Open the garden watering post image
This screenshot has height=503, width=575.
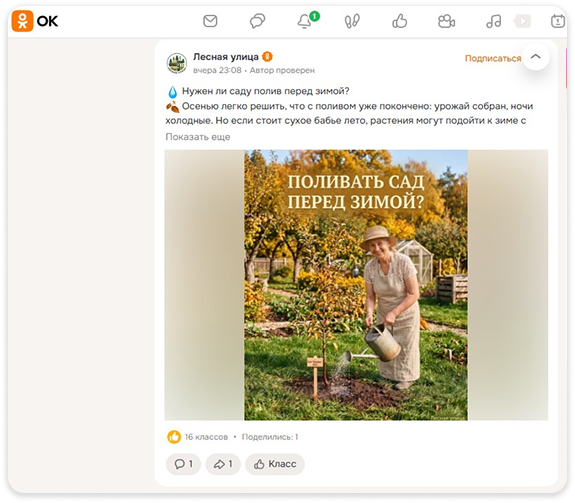coord(356,285)
